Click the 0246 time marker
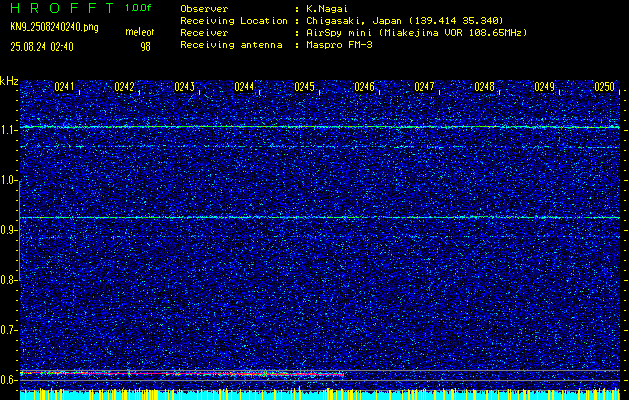This screenshot has width=629, height=400. pyautogui.click(x=364, y=87)
